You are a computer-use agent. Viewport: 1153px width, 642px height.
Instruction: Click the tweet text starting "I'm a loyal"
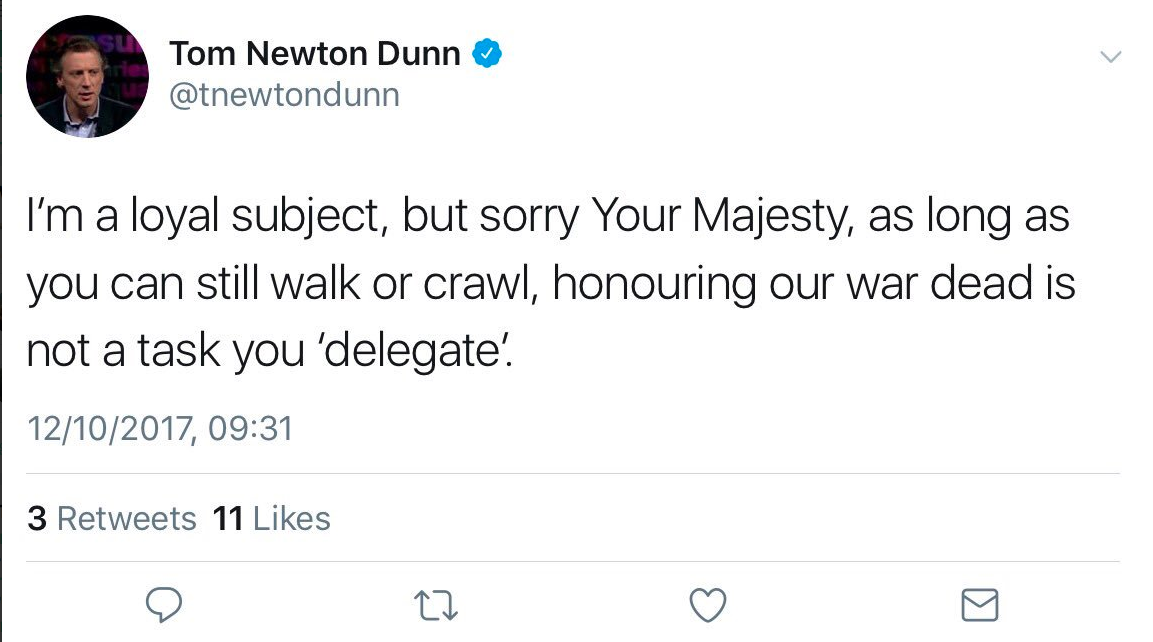(551, 283)
